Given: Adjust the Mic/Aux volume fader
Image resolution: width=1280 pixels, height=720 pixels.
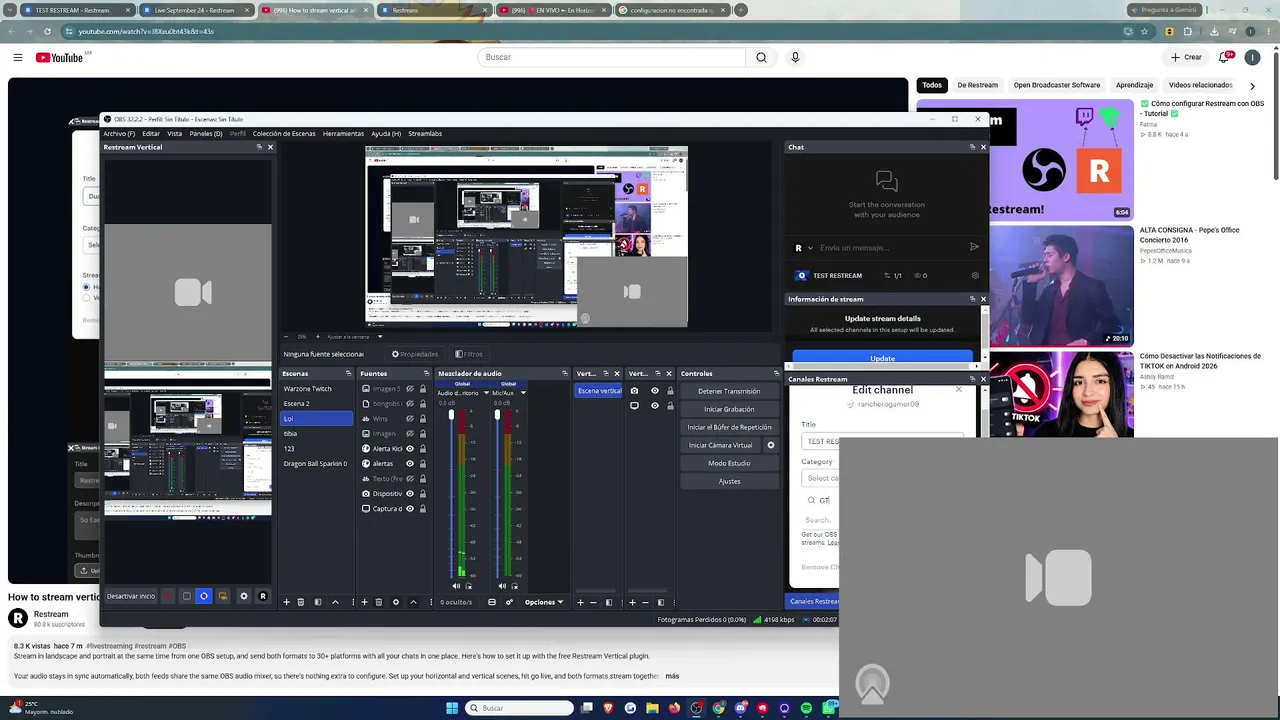Looking at the screenshot, I should (x=498, y=414).
